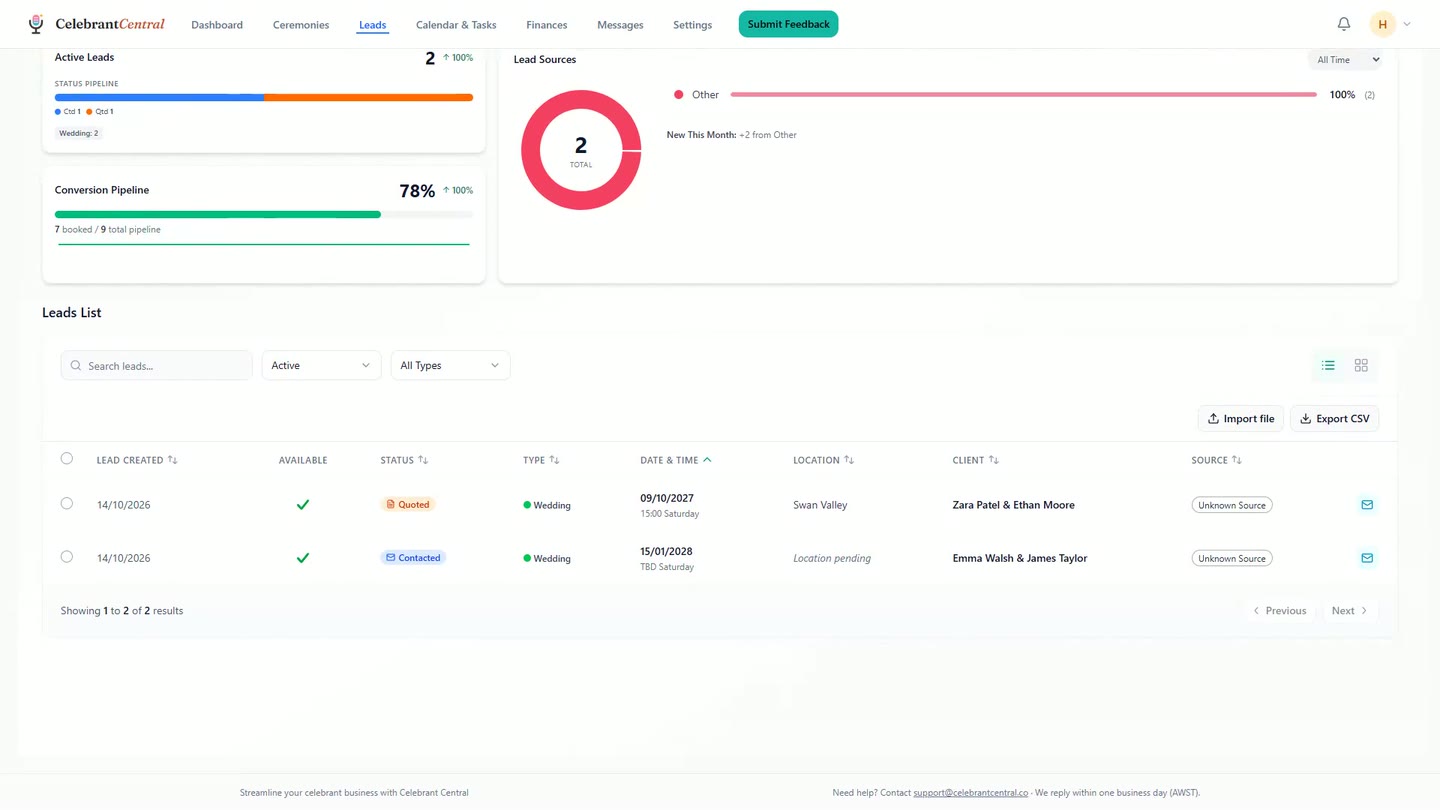
Task: Expand user menu chevron beside avatar
Action: [x=1407, y=24]
